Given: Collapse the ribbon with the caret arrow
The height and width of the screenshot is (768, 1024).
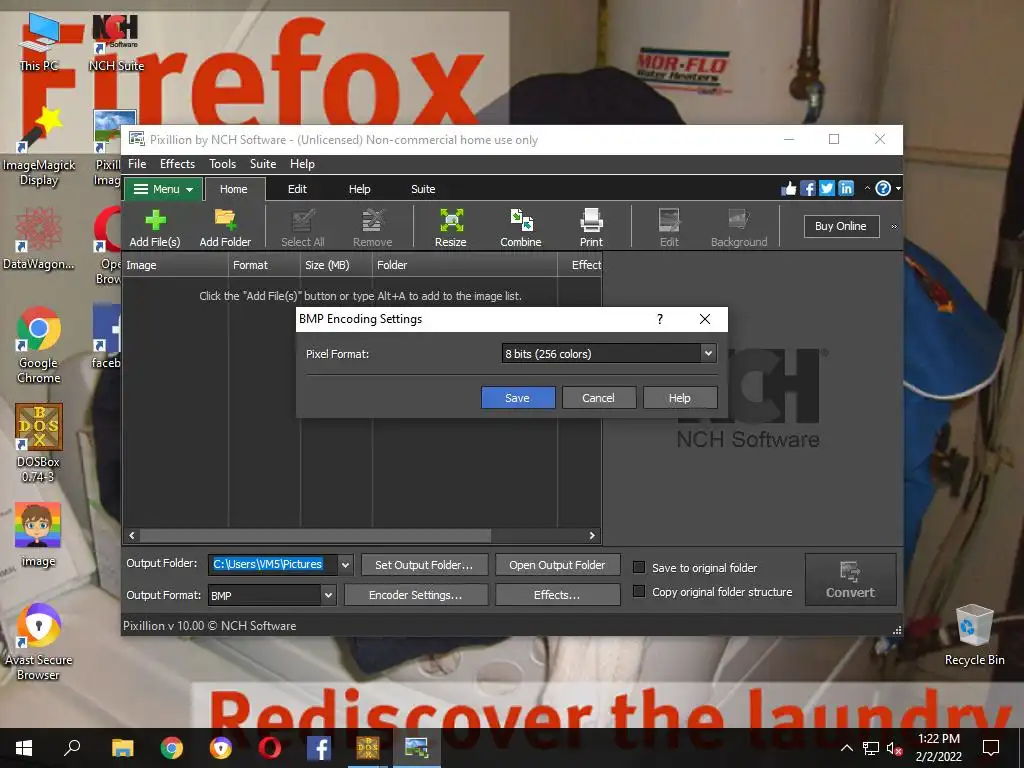Looking at the screenshot, I should point(867,188).
